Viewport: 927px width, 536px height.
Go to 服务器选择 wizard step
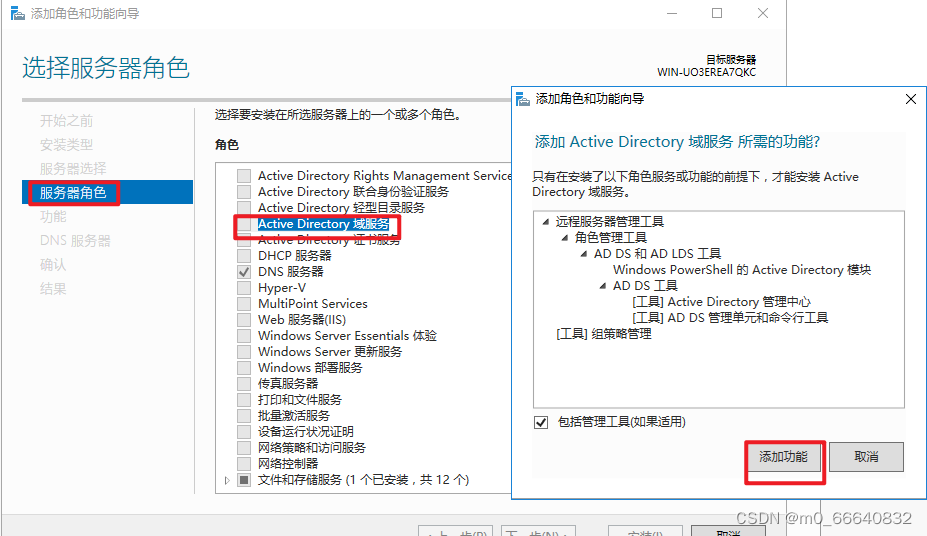pyautogui.click(x=73, y=168)
